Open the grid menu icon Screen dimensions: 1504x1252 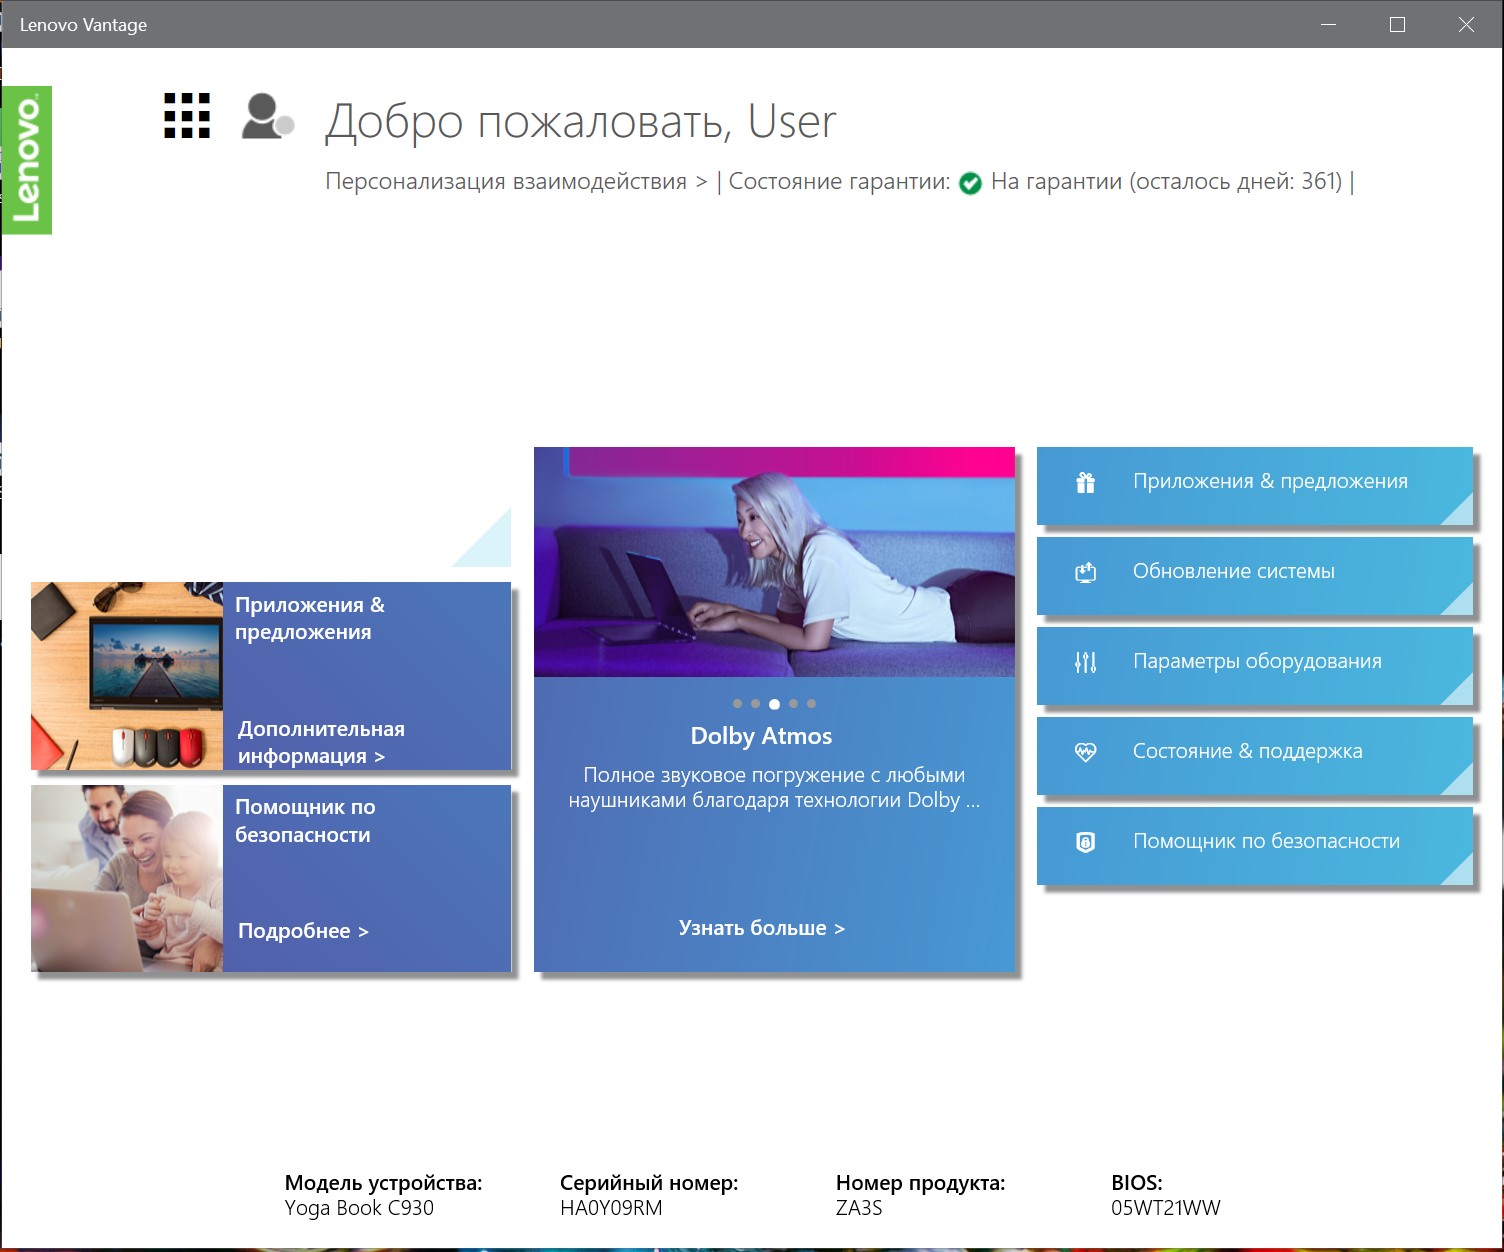point(187,116)
